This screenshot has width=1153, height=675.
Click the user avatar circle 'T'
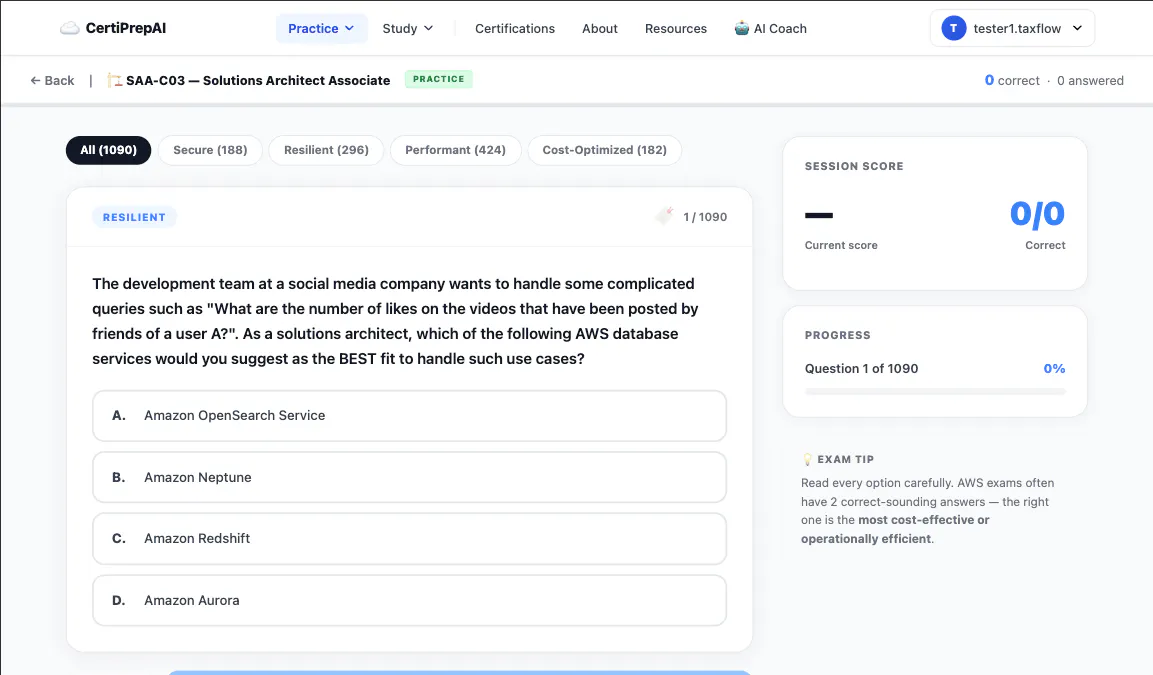[954, 28]
